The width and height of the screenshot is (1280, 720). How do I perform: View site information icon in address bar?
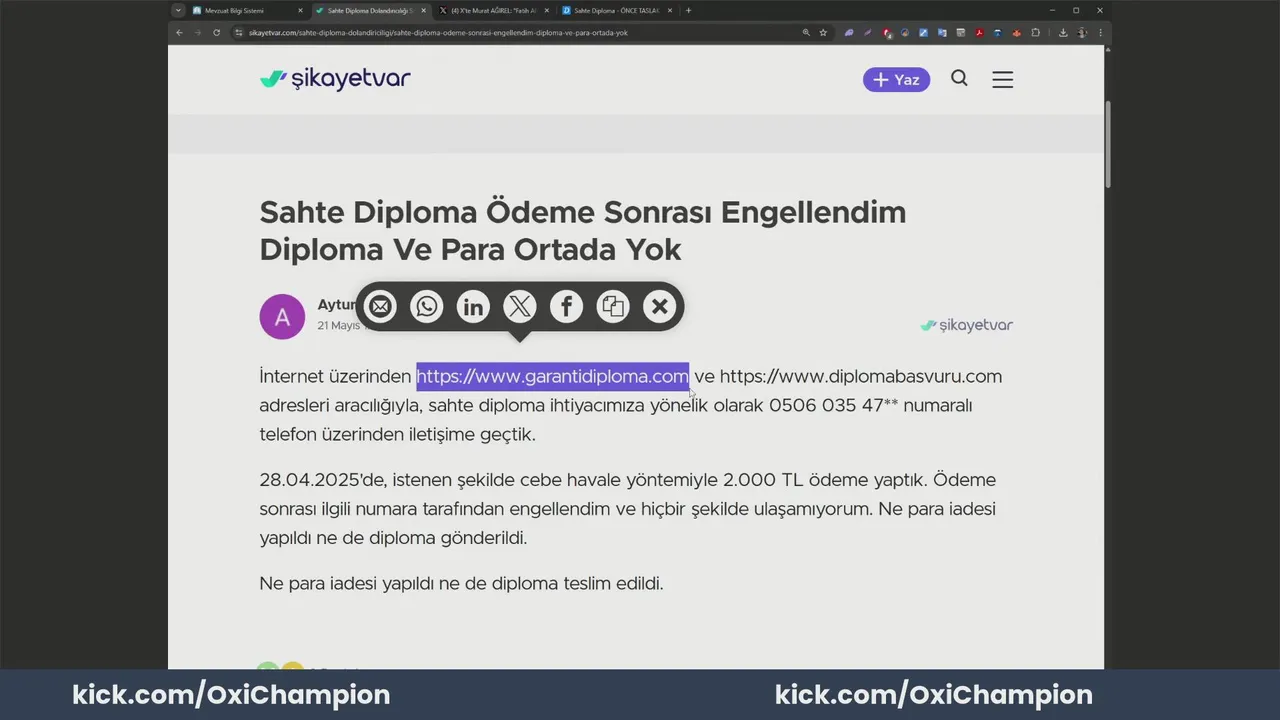click(x=239, y=32)
